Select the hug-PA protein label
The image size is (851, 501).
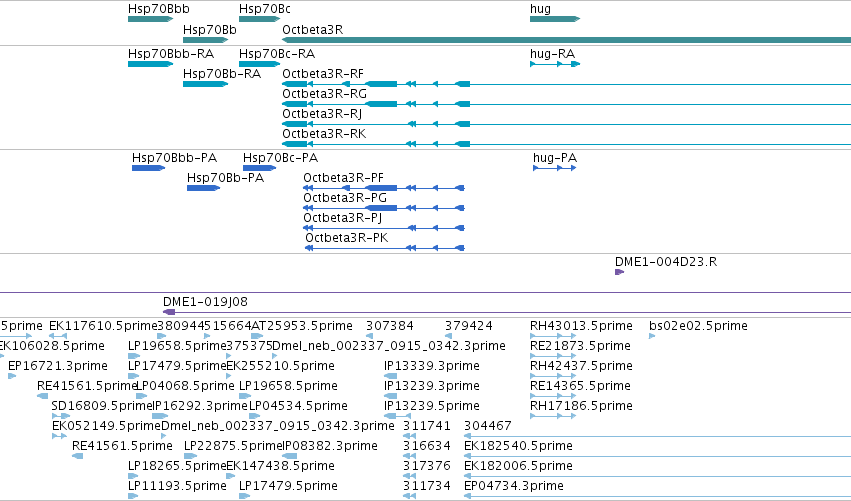555,158
